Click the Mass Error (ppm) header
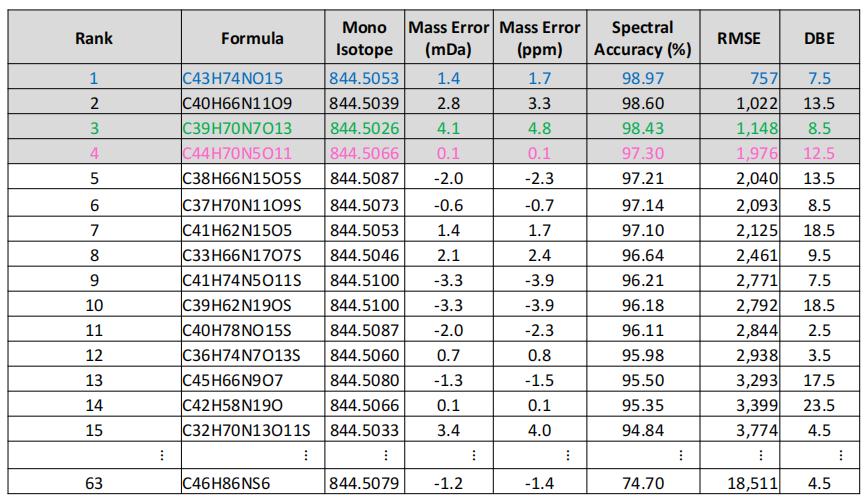866x502 pixels. 540,39
